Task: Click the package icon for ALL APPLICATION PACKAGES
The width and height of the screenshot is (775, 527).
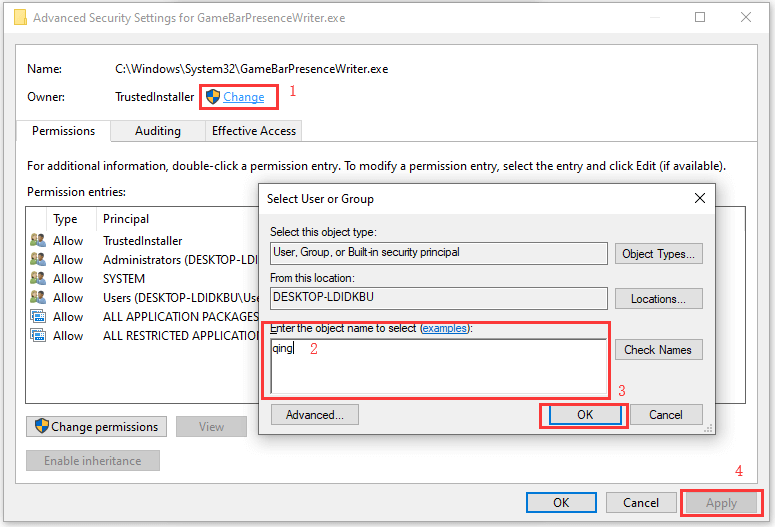Action: point(38,316)
